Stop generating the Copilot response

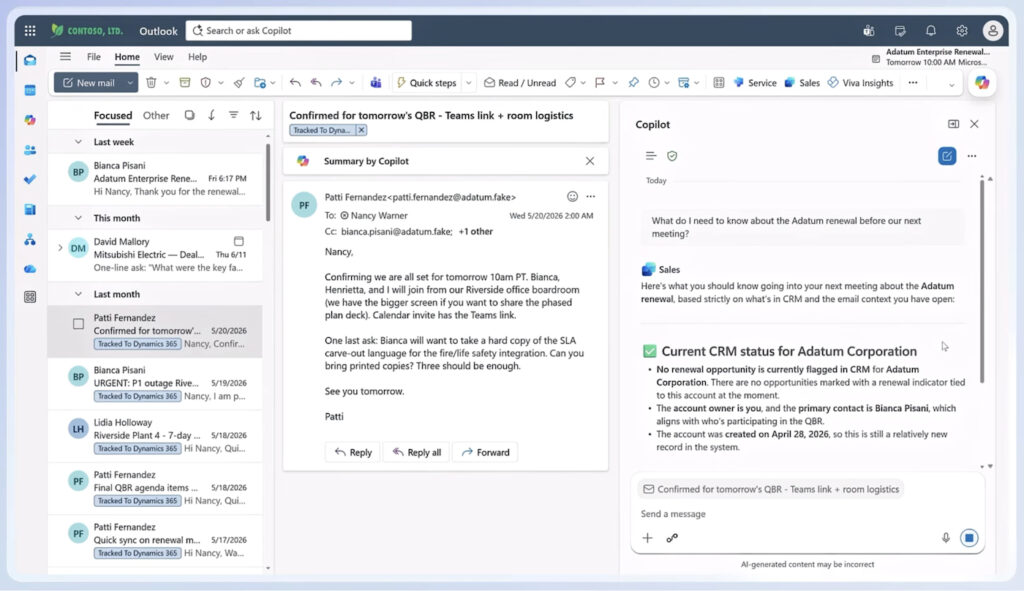[x=969, y=538]
